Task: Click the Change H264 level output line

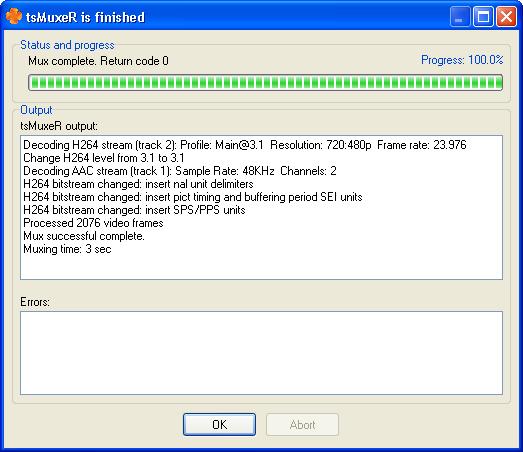Action: point(104,158)
